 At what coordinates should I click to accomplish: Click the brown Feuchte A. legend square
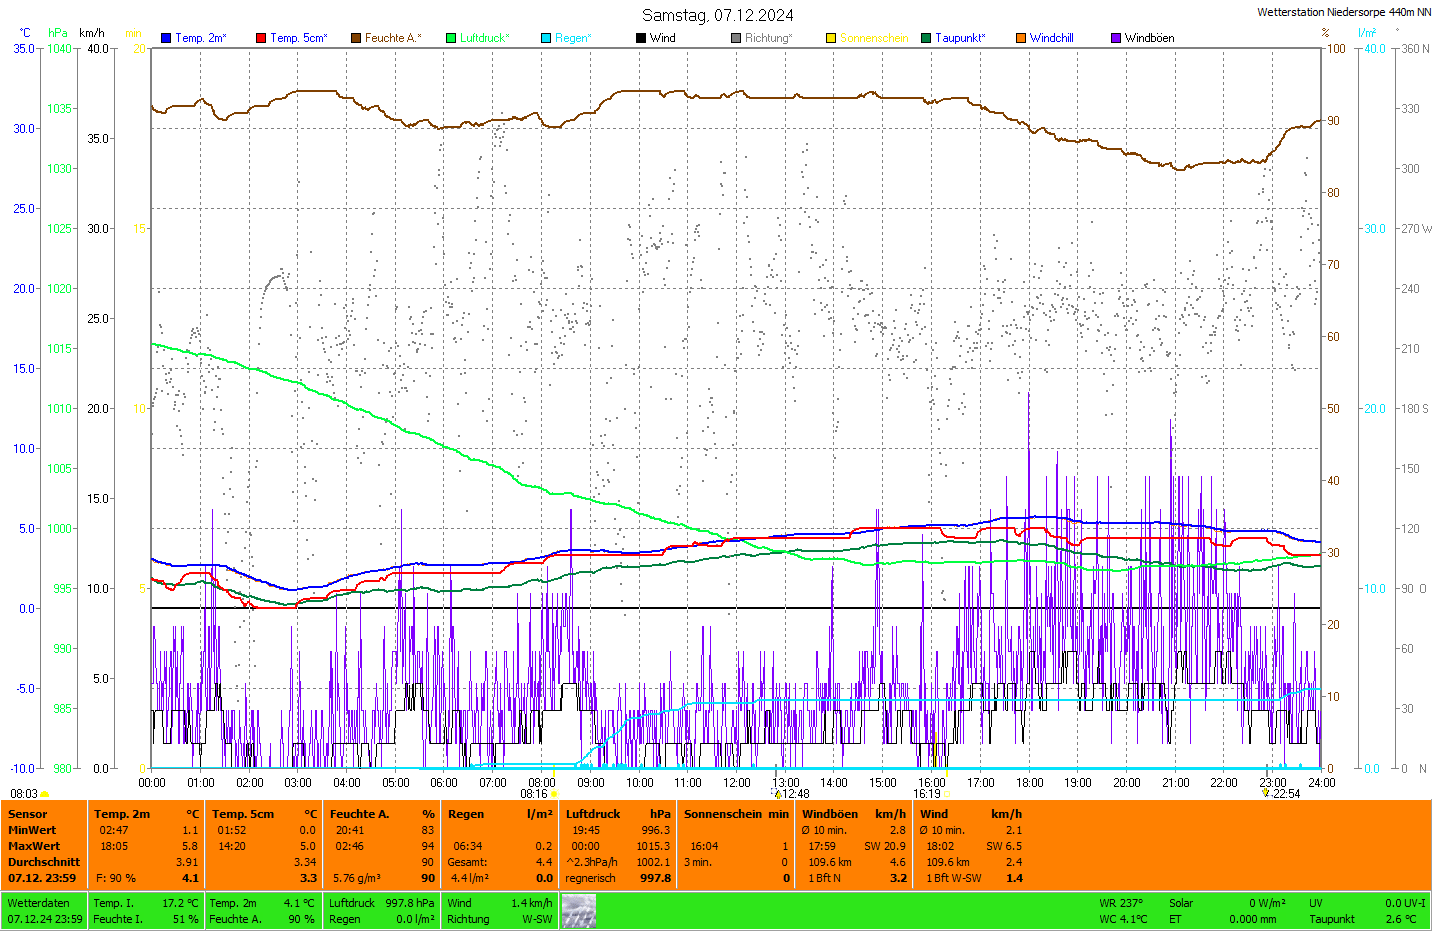[x=356, y=38]
